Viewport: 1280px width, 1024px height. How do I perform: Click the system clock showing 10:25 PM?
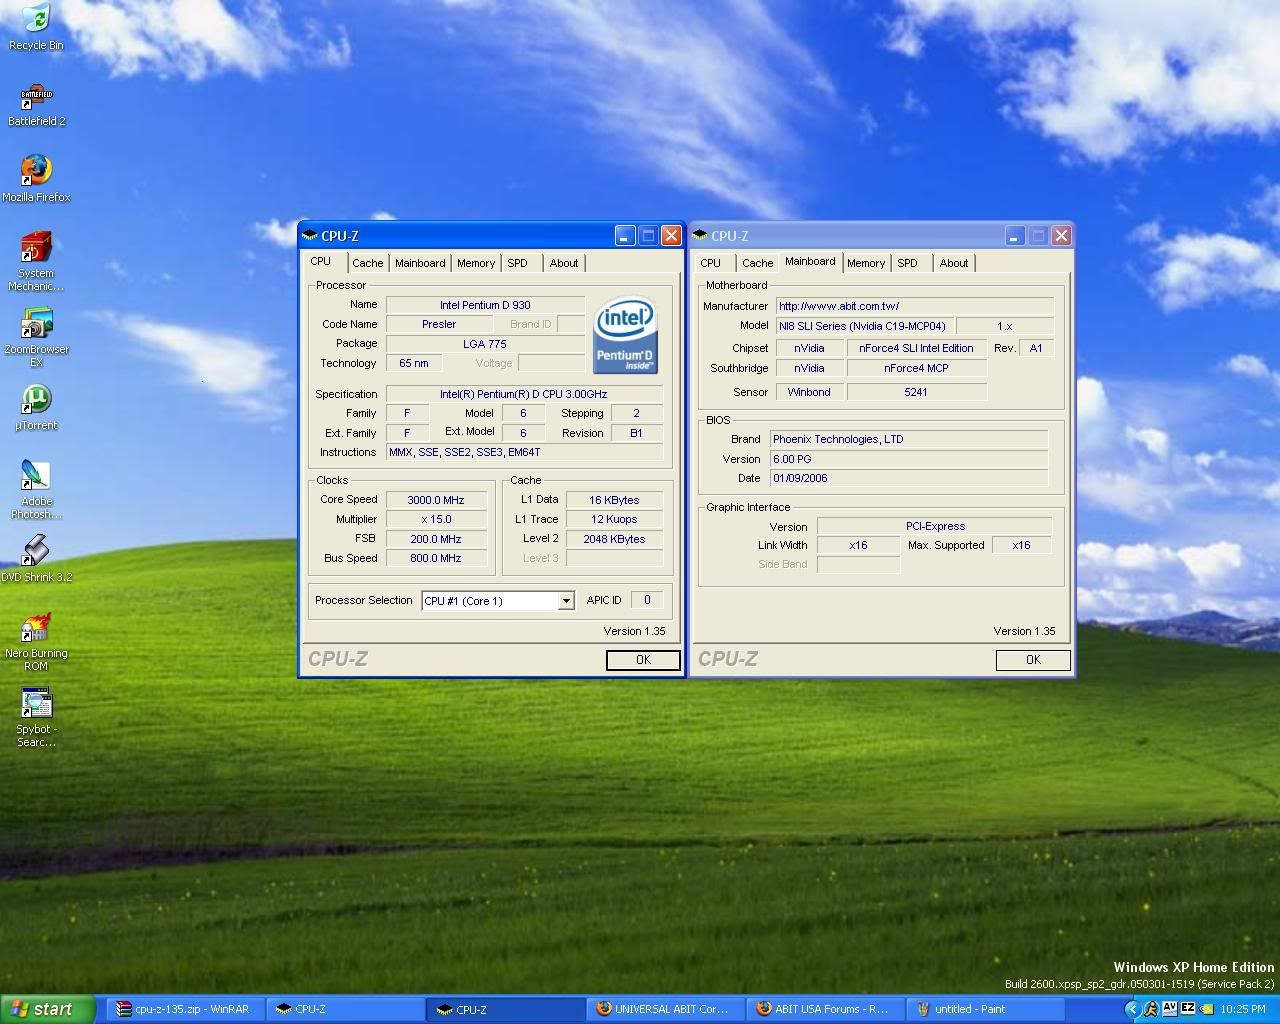pyautogui.click(x=1243, y=1009)
